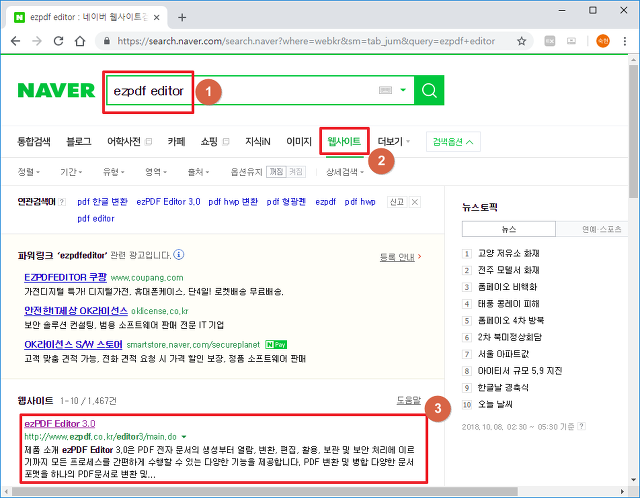
Task: Click related search 'ezPDF Editor 3.0'
Action: pyautogui.click(x=168, y=202)
